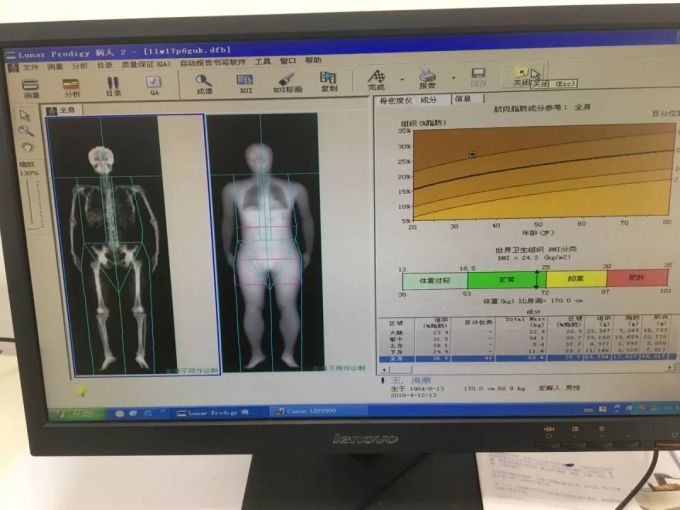Click the 测量 (Measure) toolbar icon
This screenshot has width=680, height=510.
tap(30, 88)
